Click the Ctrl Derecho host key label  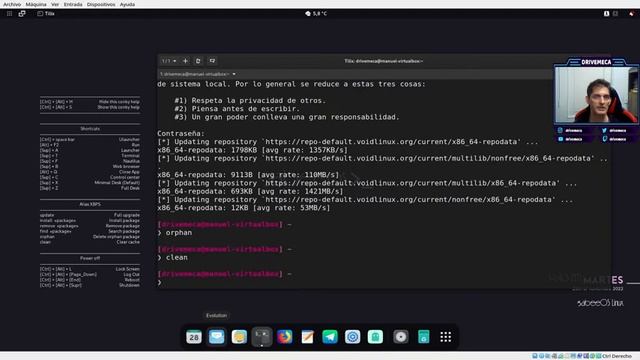point(617,356)
